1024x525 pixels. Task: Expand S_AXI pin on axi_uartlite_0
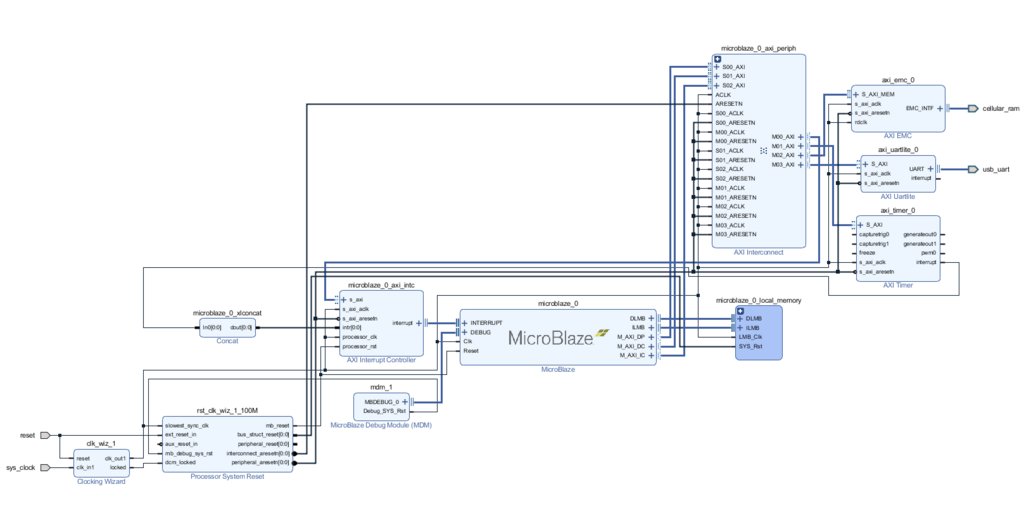pyautogui.click(x=865, y=164)
